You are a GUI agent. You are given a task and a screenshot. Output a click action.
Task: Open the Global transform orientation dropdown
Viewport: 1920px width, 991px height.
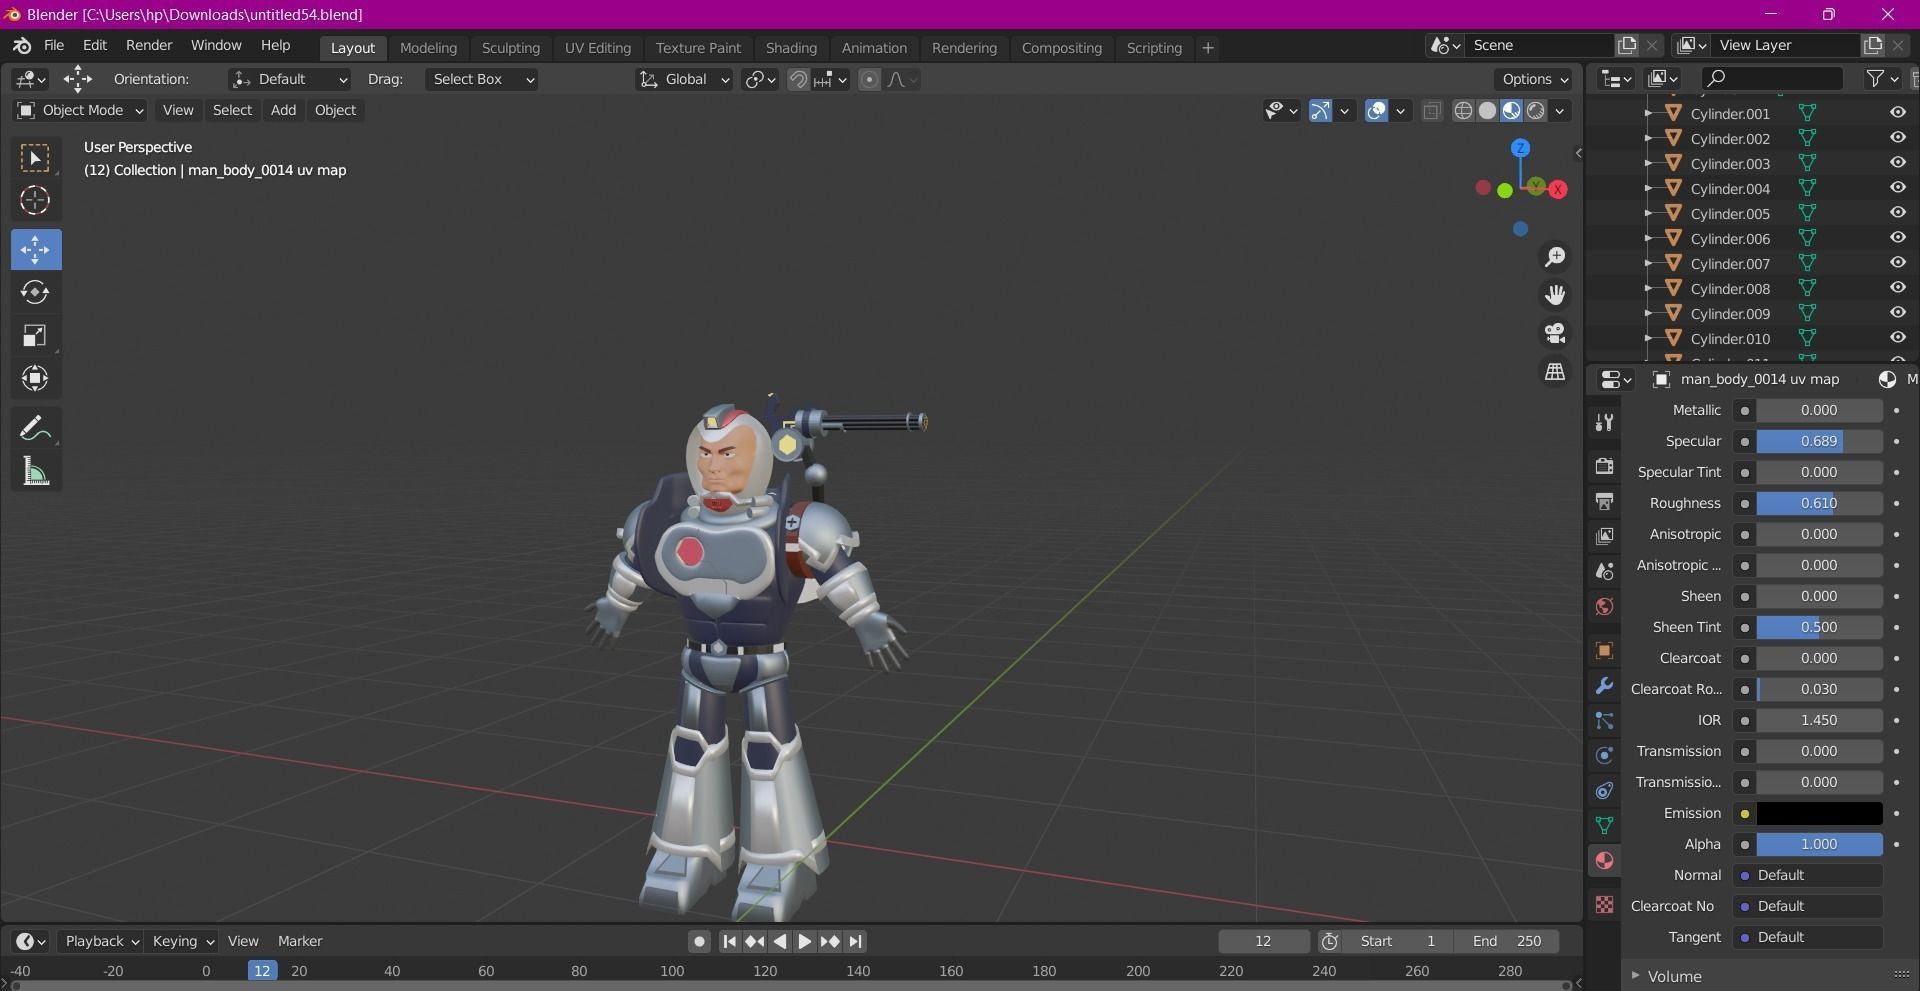click(x=684, y=79)
